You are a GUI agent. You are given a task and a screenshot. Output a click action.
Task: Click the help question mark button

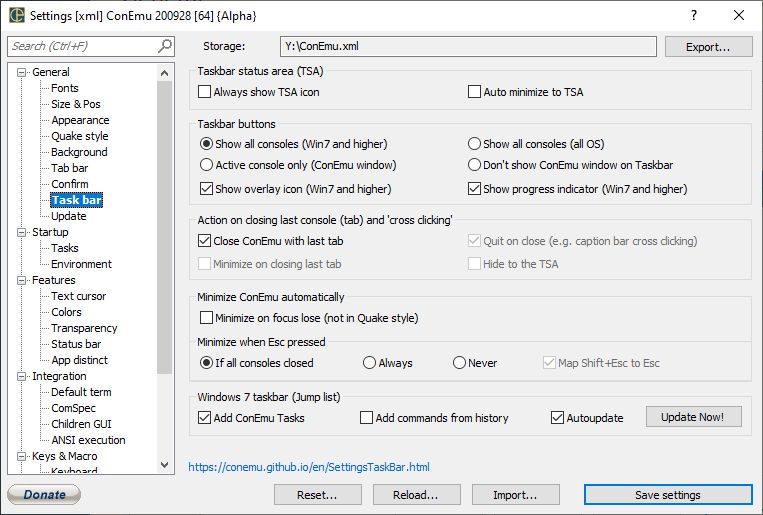tap(693, 15)
